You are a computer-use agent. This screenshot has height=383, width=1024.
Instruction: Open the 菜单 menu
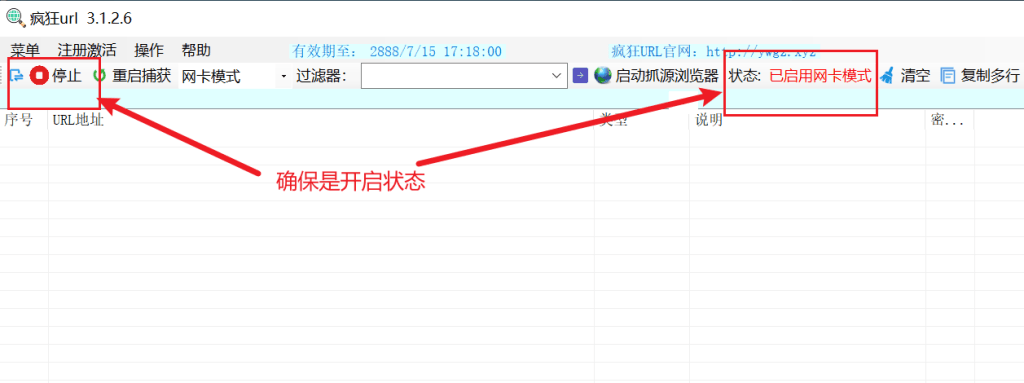(25, 51)
